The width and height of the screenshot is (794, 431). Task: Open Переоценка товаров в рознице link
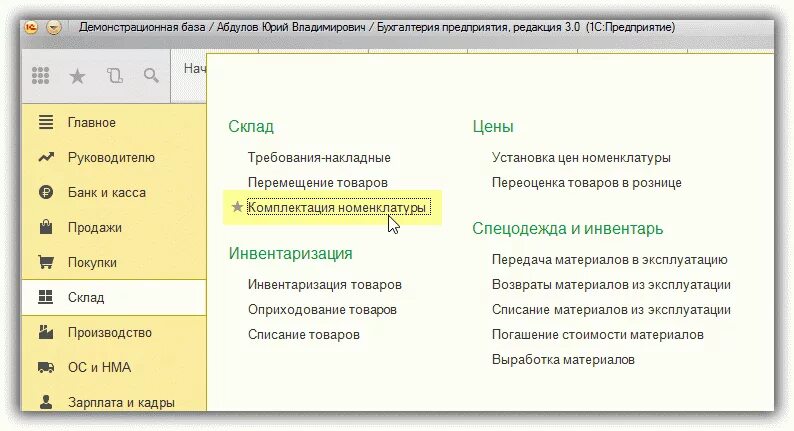pos(587,183)
